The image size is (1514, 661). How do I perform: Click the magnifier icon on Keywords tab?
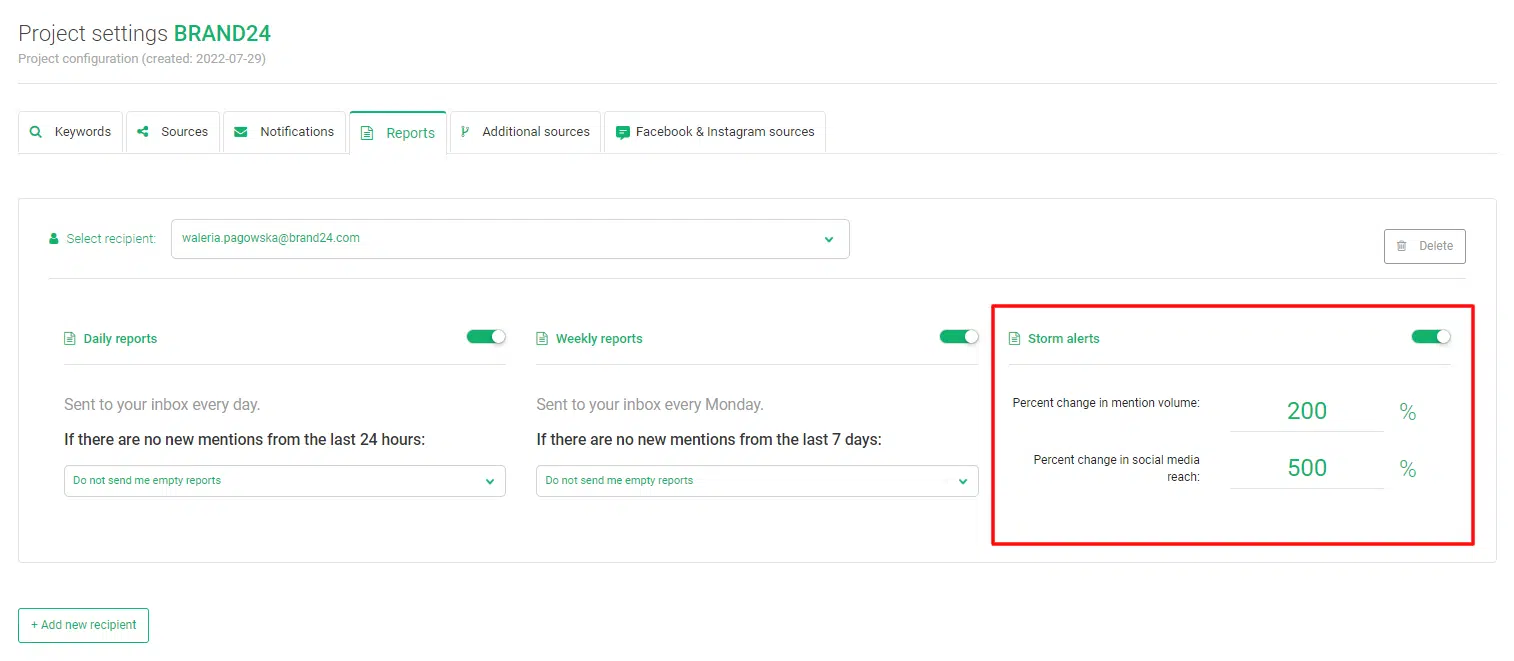point(36,132)
